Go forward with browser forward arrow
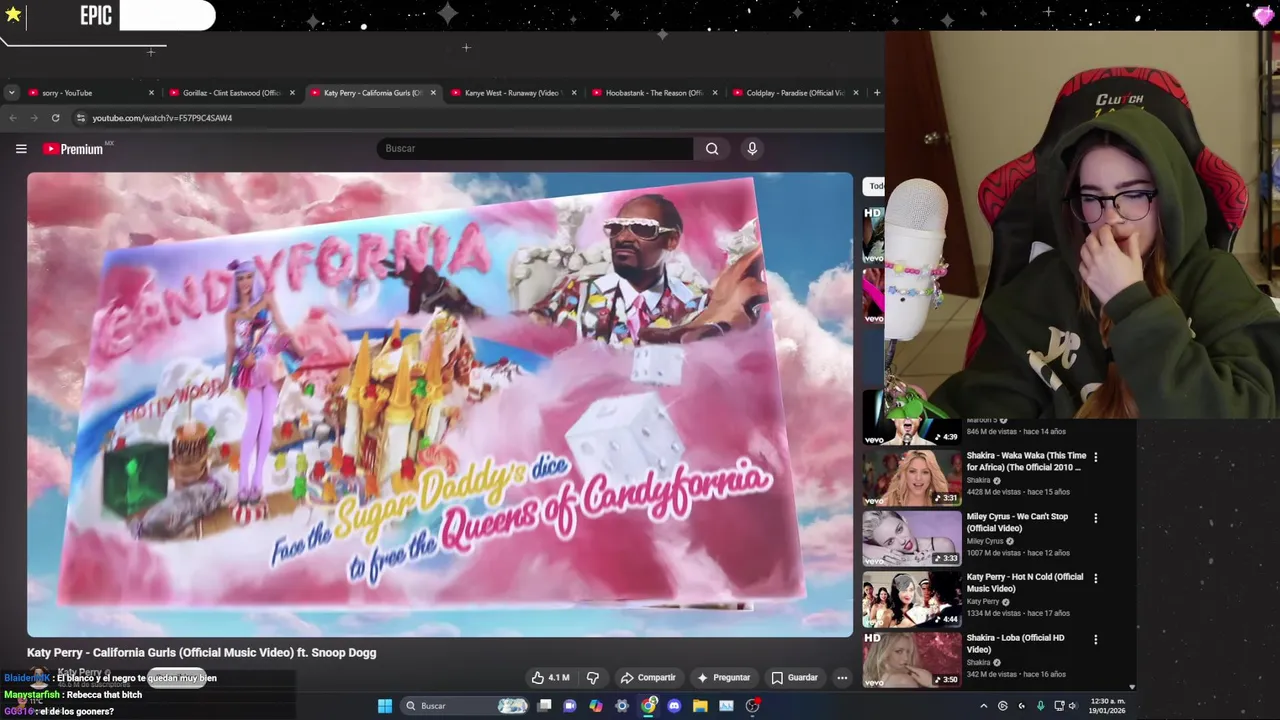 [34, 118]
